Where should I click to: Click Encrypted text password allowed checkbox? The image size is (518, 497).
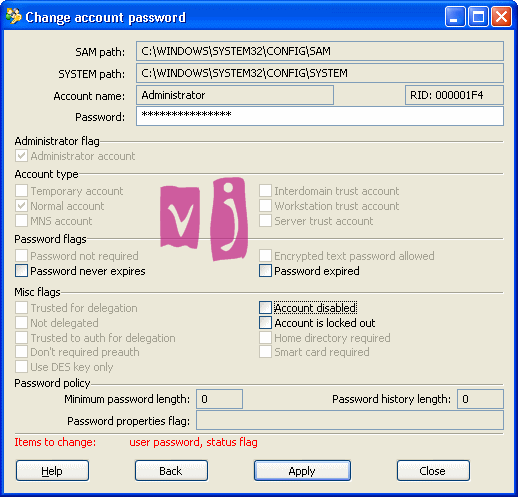[265, 256]
